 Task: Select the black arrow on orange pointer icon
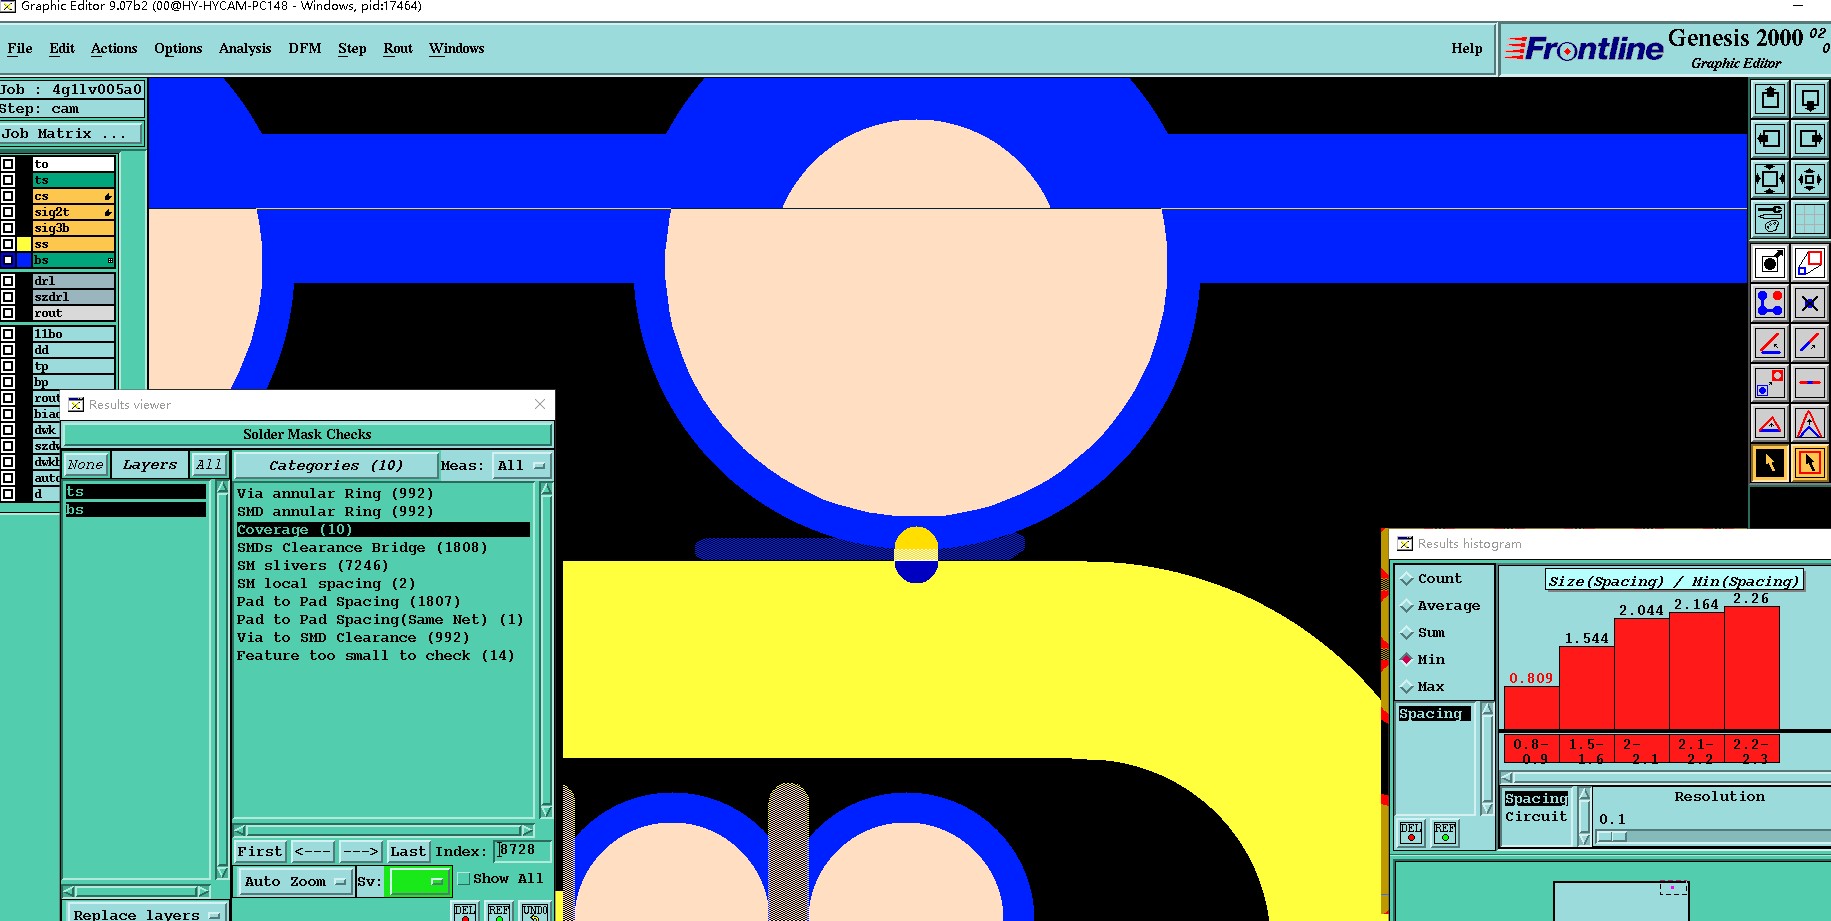point(1810,463)
